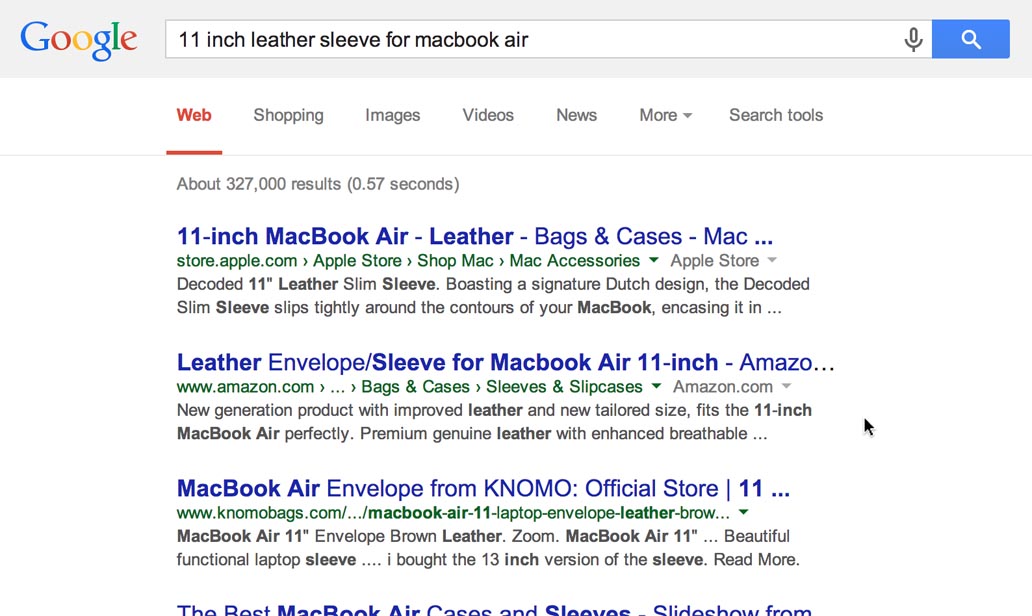Expand green arrow after store.apple.com URL
The height and width of the screenshot is (616, 1032).
click(x=654, y=260)
